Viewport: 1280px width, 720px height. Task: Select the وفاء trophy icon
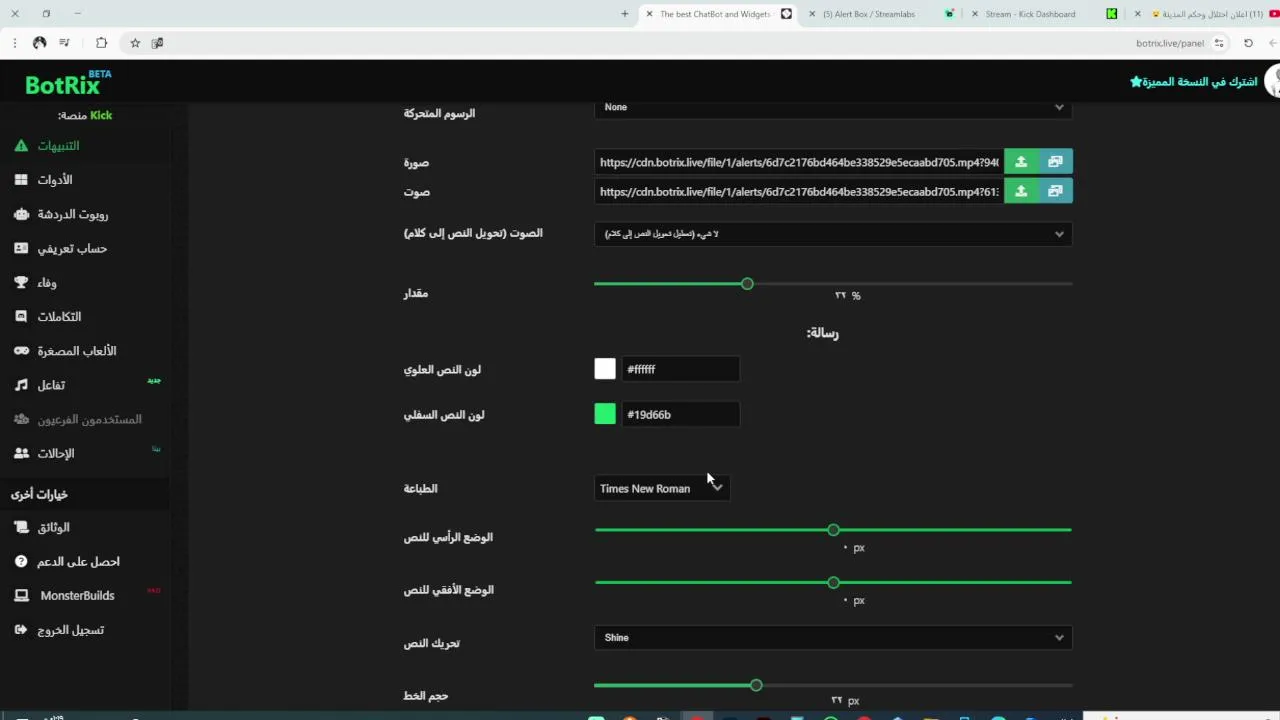click(x=21, y=283)
